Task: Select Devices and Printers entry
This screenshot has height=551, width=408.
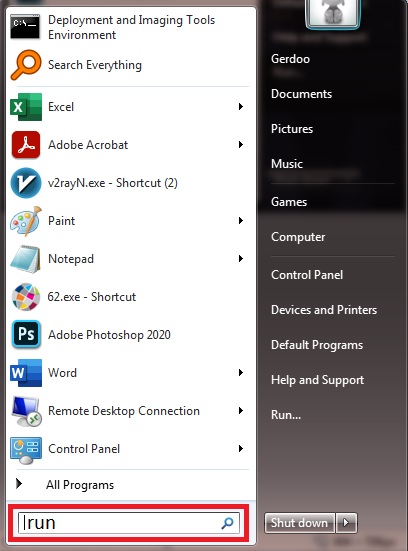Action: click(324, 310)
